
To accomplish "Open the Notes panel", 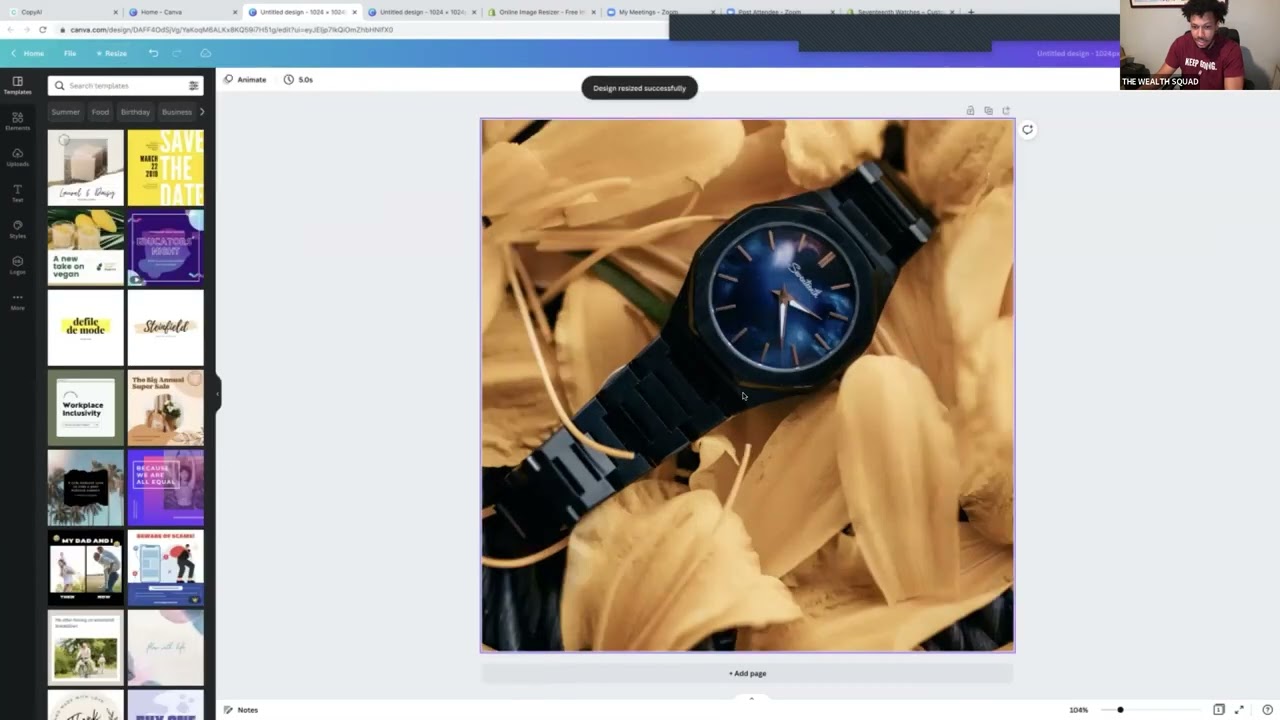I will (241, 710).
